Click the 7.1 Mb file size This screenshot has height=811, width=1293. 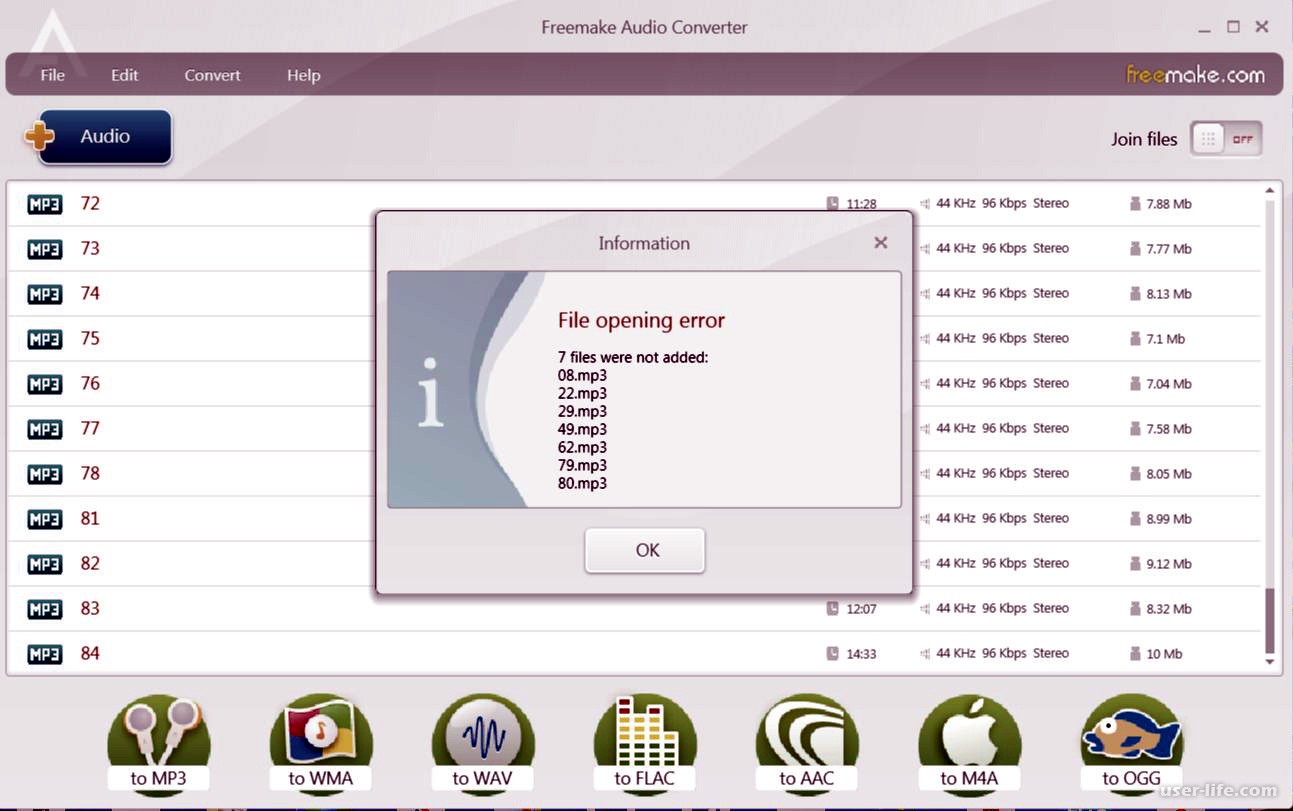coord(1165,339)
